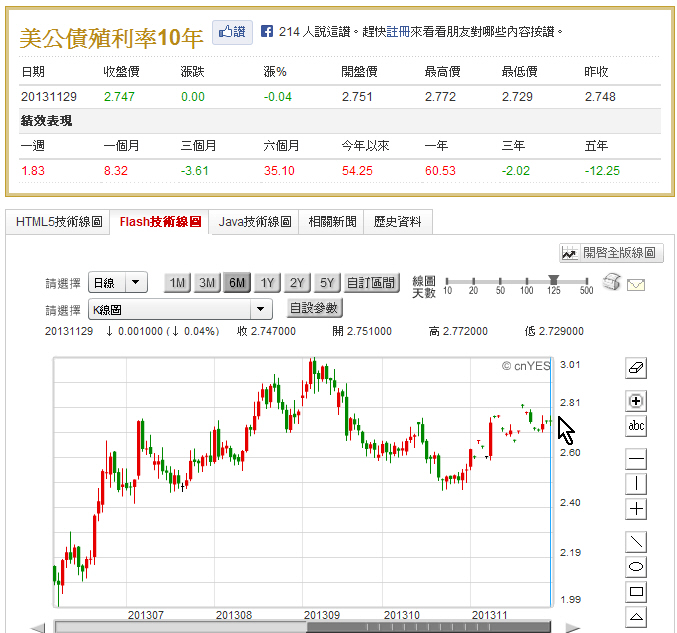Image resolution: width=677 pixels, height=633 pixels.
Task: Switch to the 相關新聞 tab
Action: pyautogui.click(x=332, y=222)
